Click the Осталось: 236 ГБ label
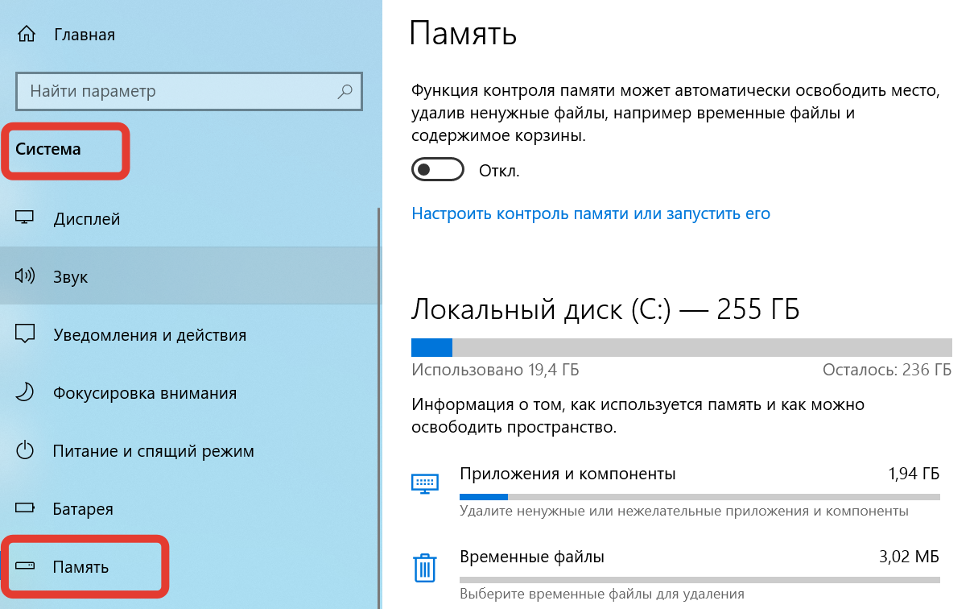Image resolution: width=974 pixels, height=610 pixels. 887,370
